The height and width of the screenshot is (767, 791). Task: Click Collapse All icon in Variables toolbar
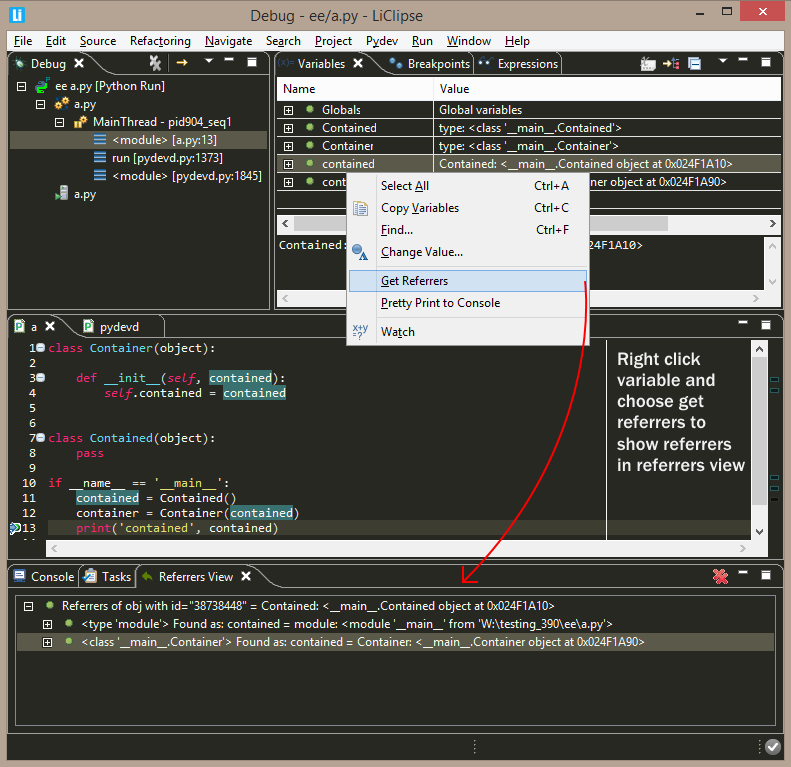(695, 64)
